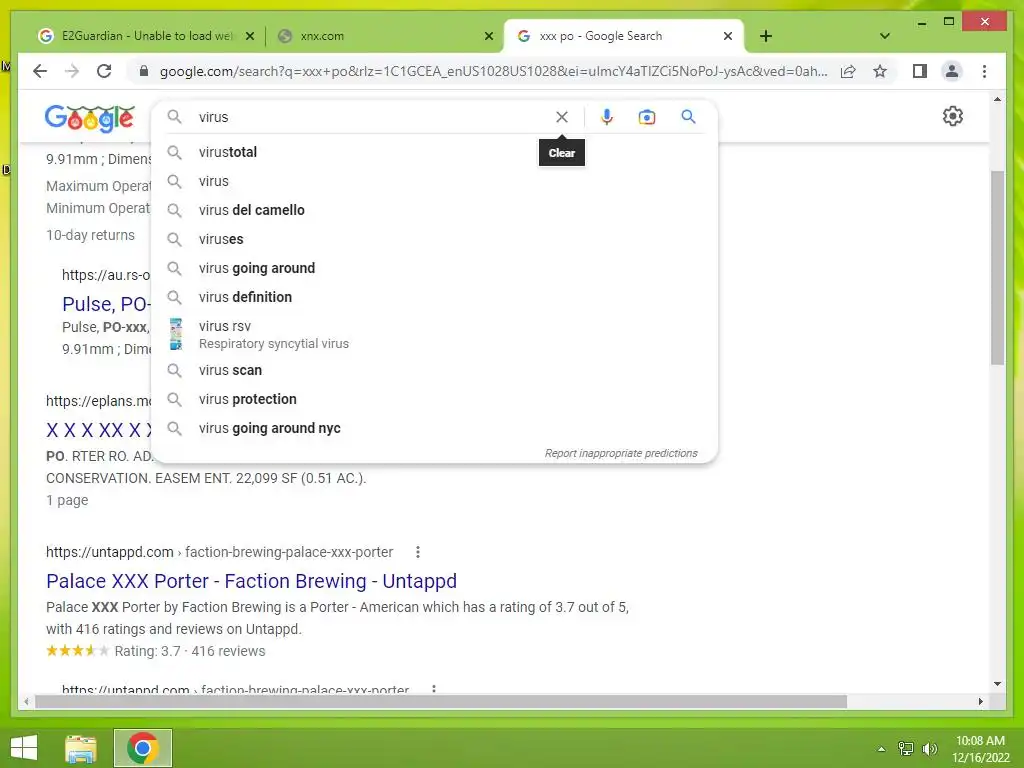Open Chrome profile avatar menu
This screenshot has width=1024, height=768.
[952, 71]
